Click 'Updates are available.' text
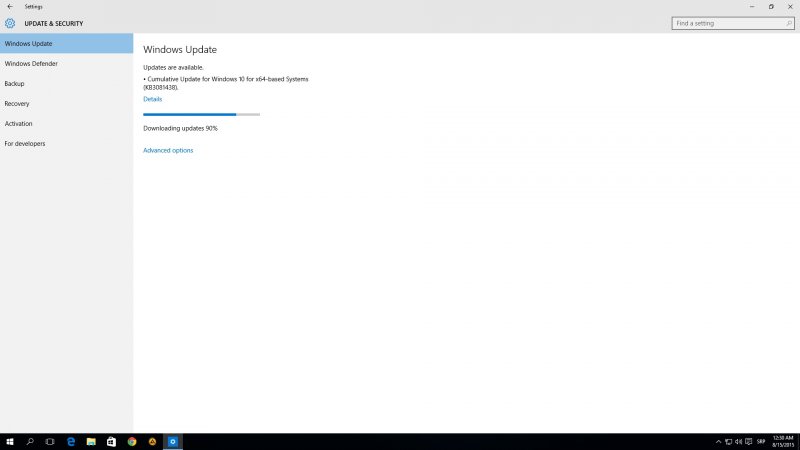800x450 pixels. pos(173,67)
